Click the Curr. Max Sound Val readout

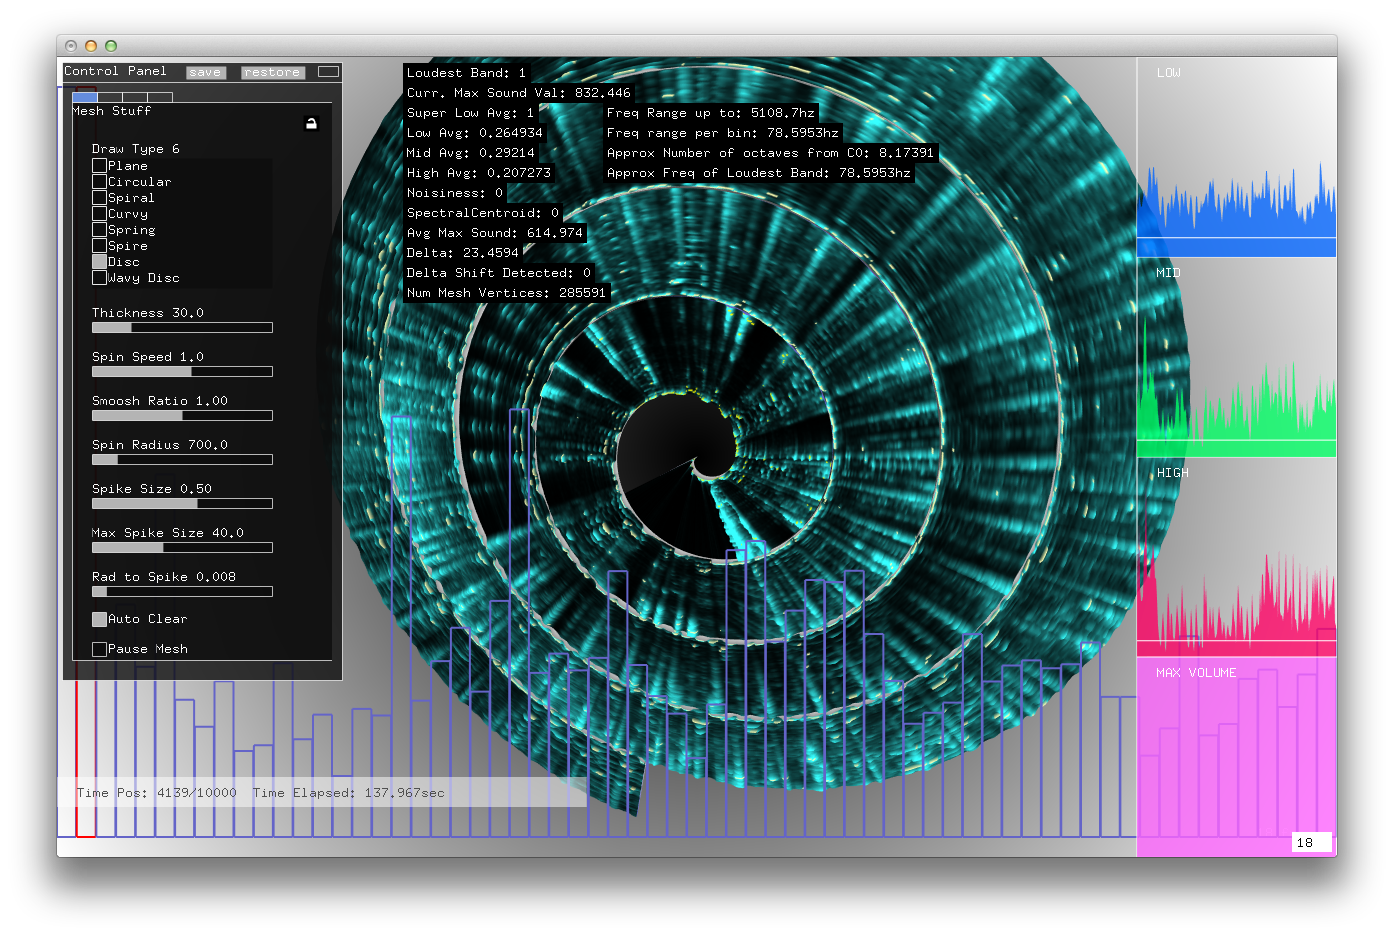point(519,93)
